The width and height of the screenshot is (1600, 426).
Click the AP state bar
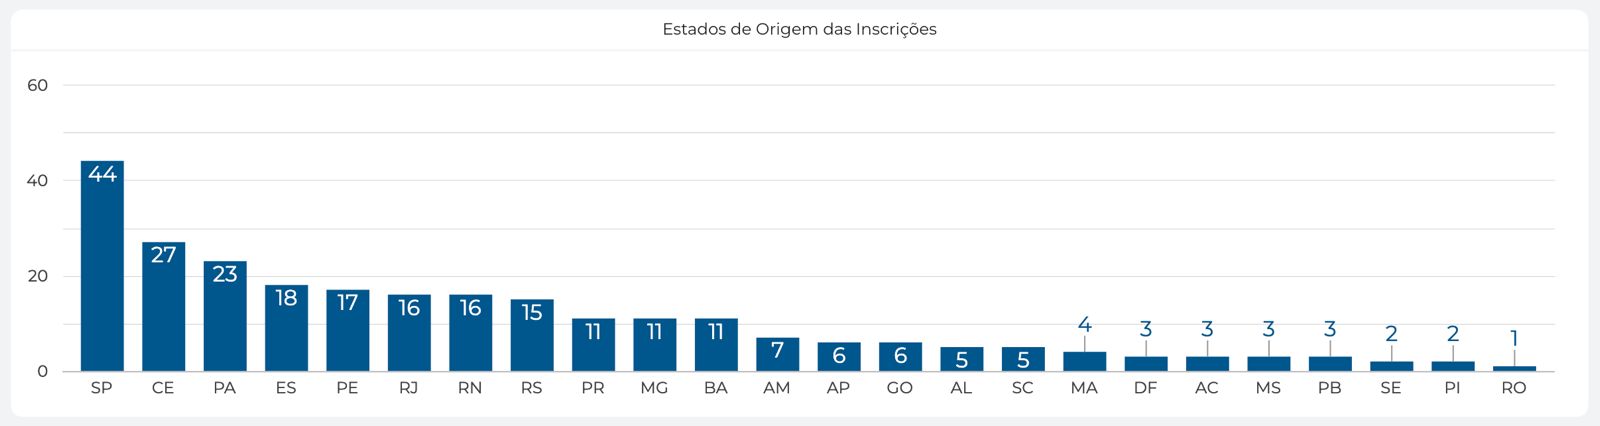pyautogui.click(x=839, y=357)
